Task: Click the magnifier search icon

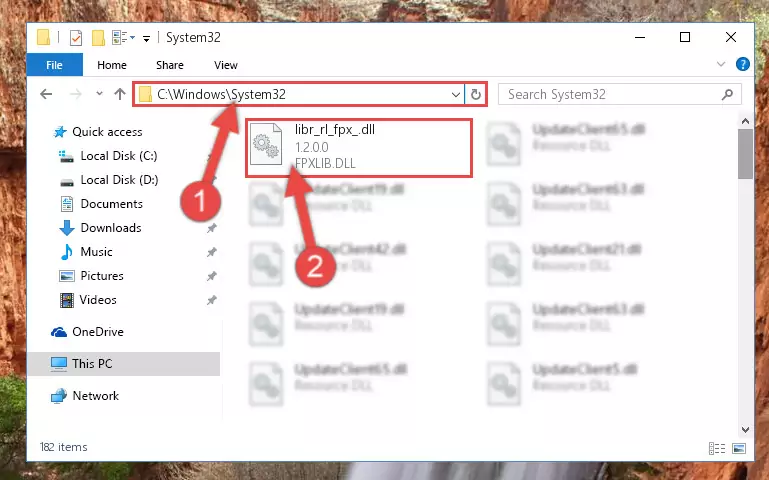Action: (727, 94)
